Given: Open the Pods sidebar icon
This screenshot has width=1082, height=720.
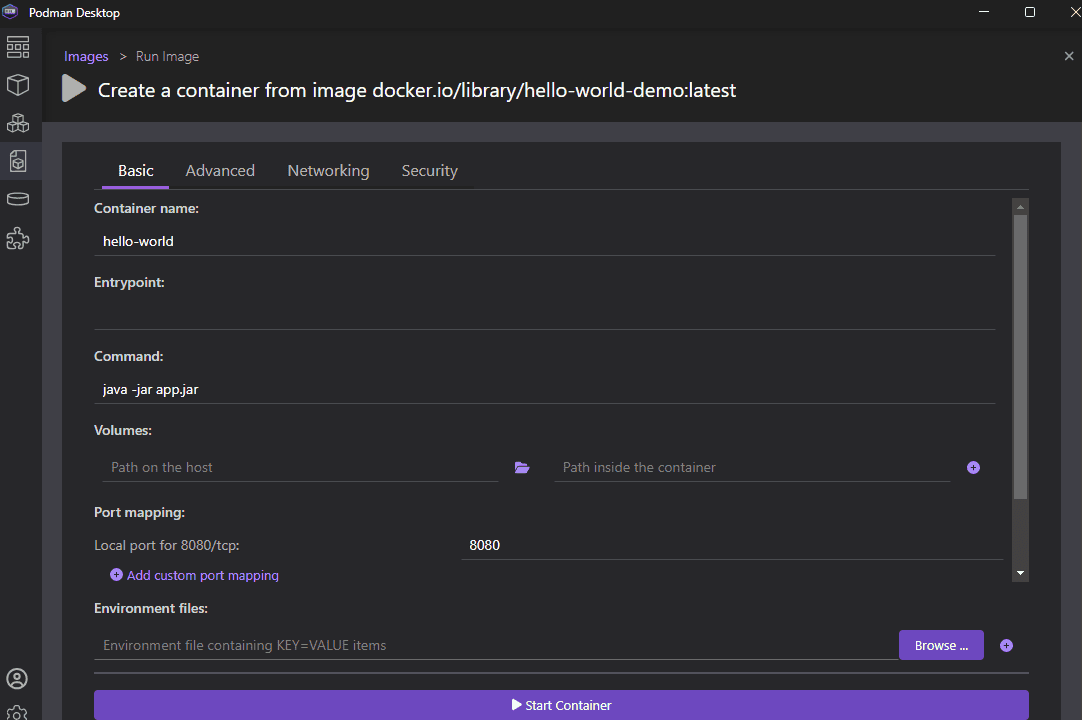Looking at the screenshot, I should pyautogui.click(x=18, y=123).
